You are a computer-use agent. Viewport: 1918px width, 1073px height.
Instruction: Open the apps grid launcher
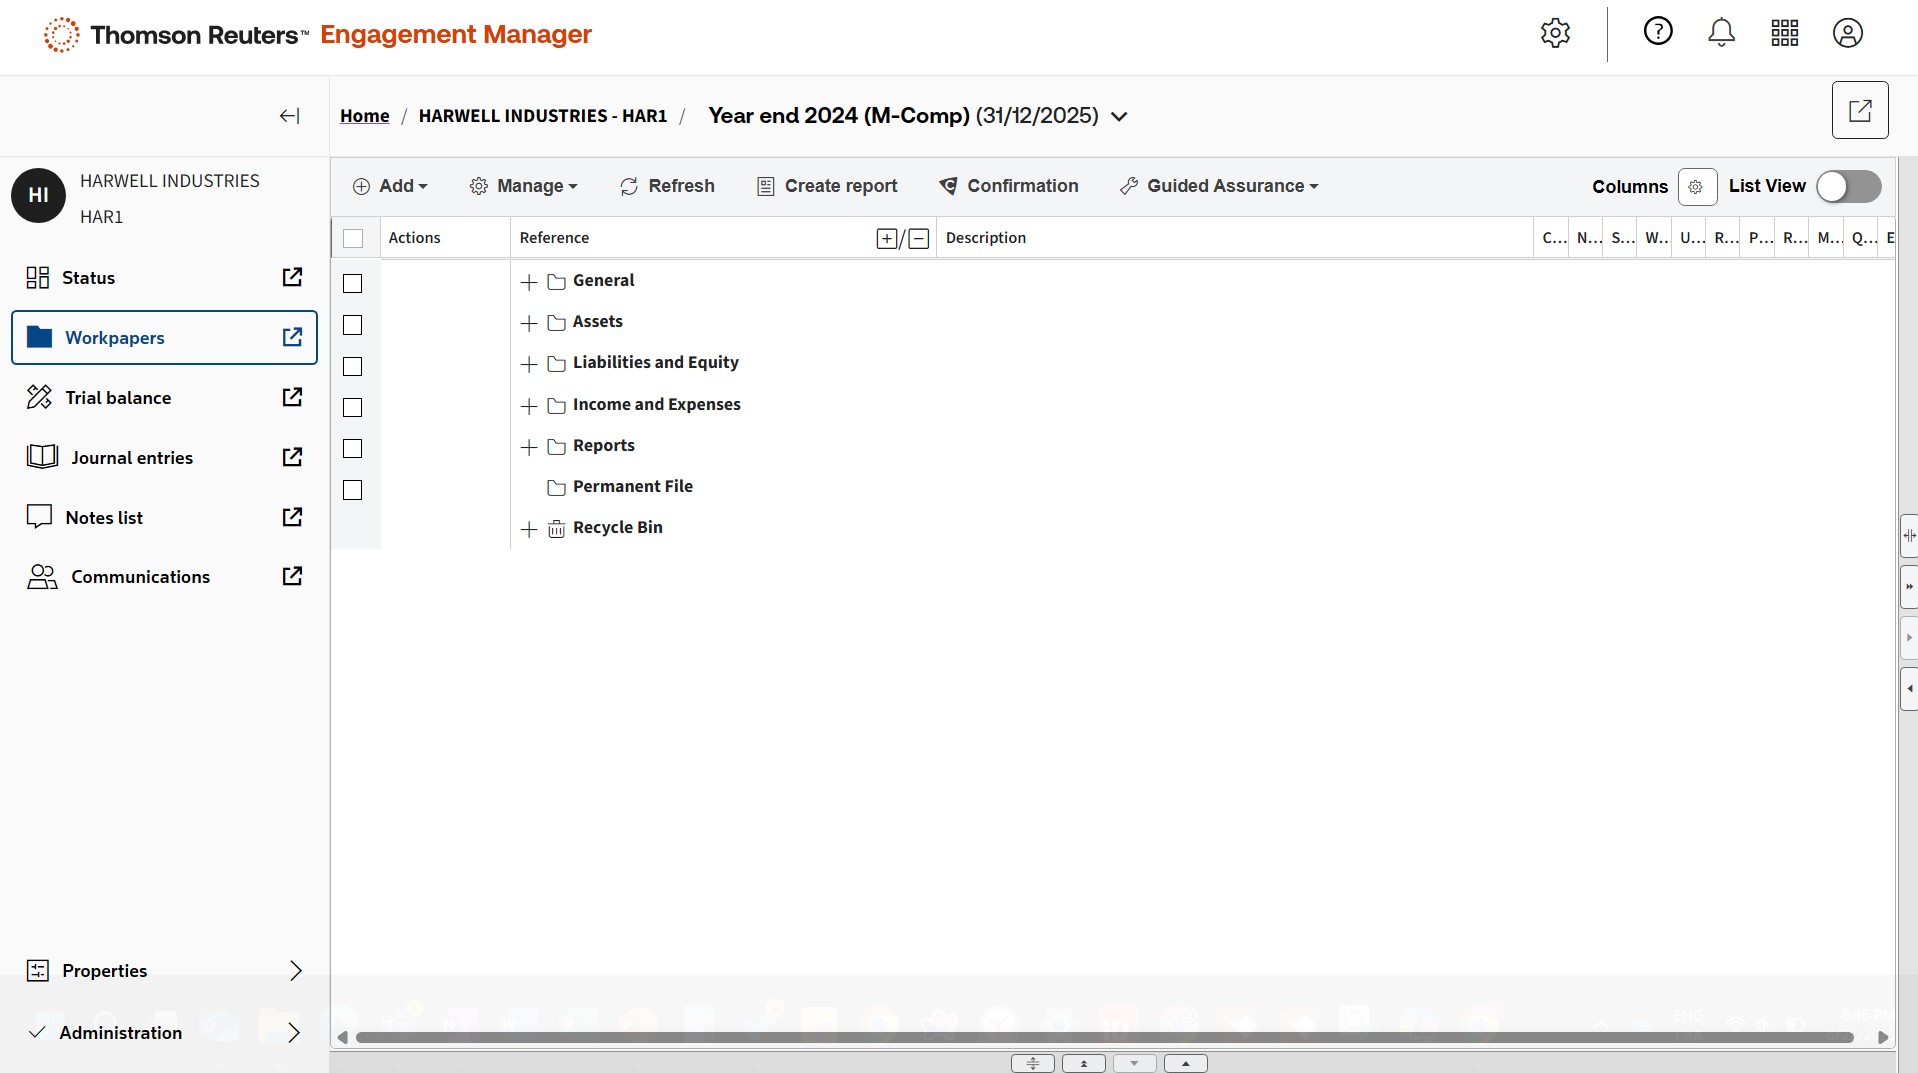(x=1785, y=33)
